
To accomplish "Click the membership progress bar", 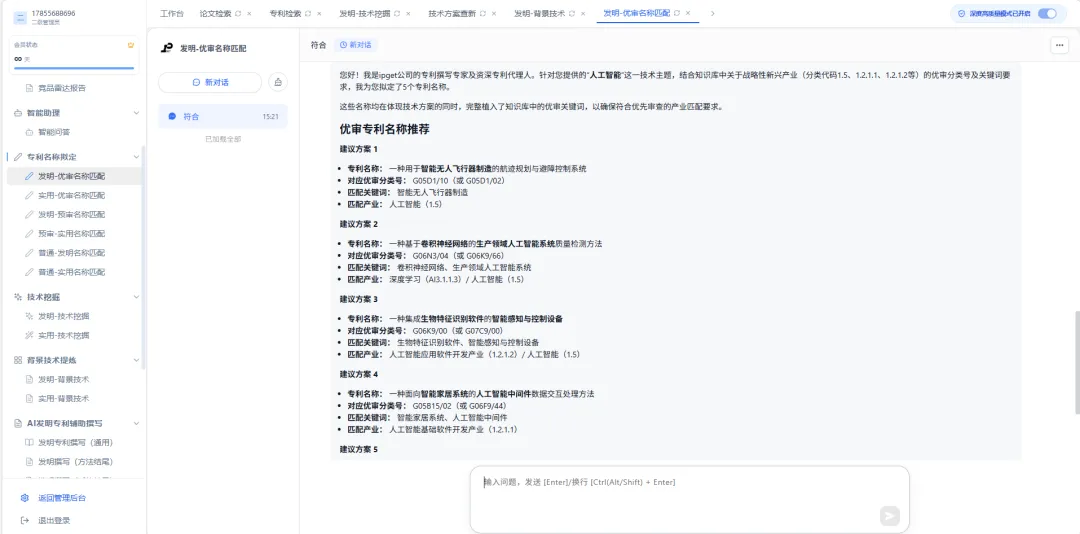I will pos(74,68).
